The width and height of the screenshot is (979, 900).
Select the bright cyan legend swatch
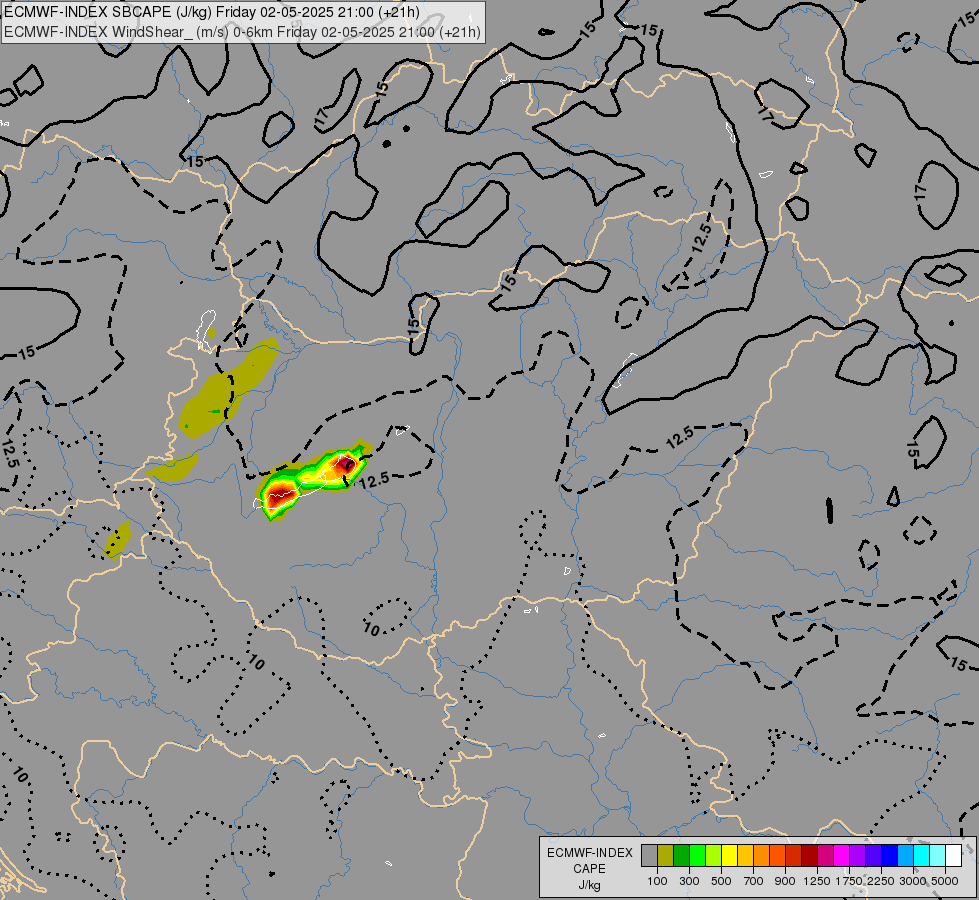pyautogui.click(x=922, y=855)
